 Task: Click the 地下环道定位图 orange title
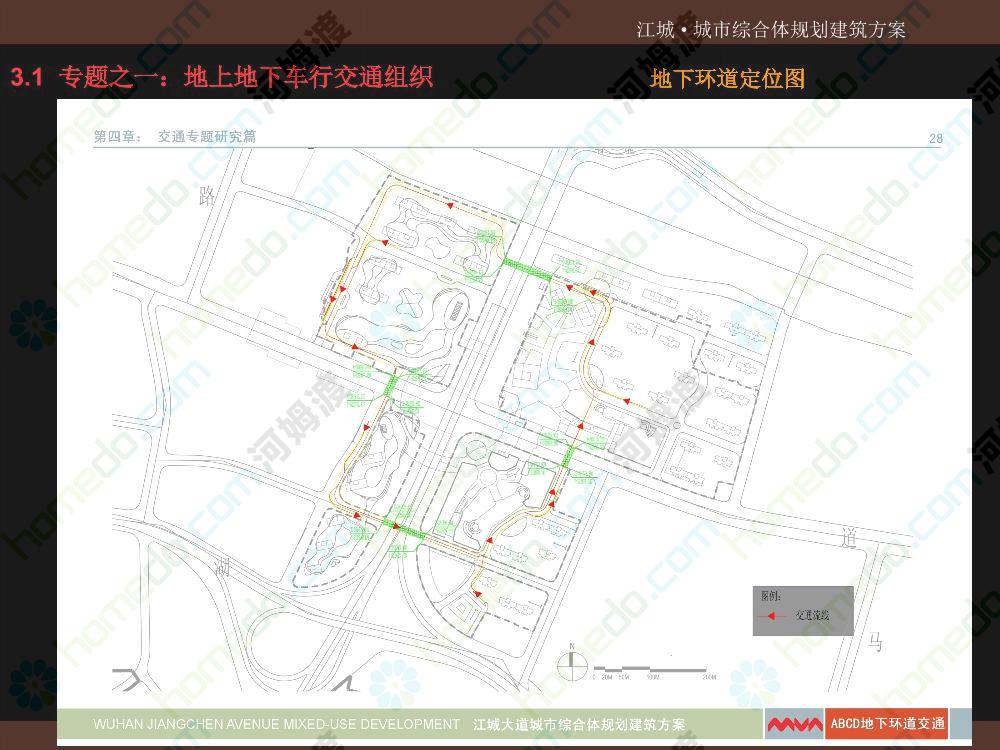click(x=727, y=79)
